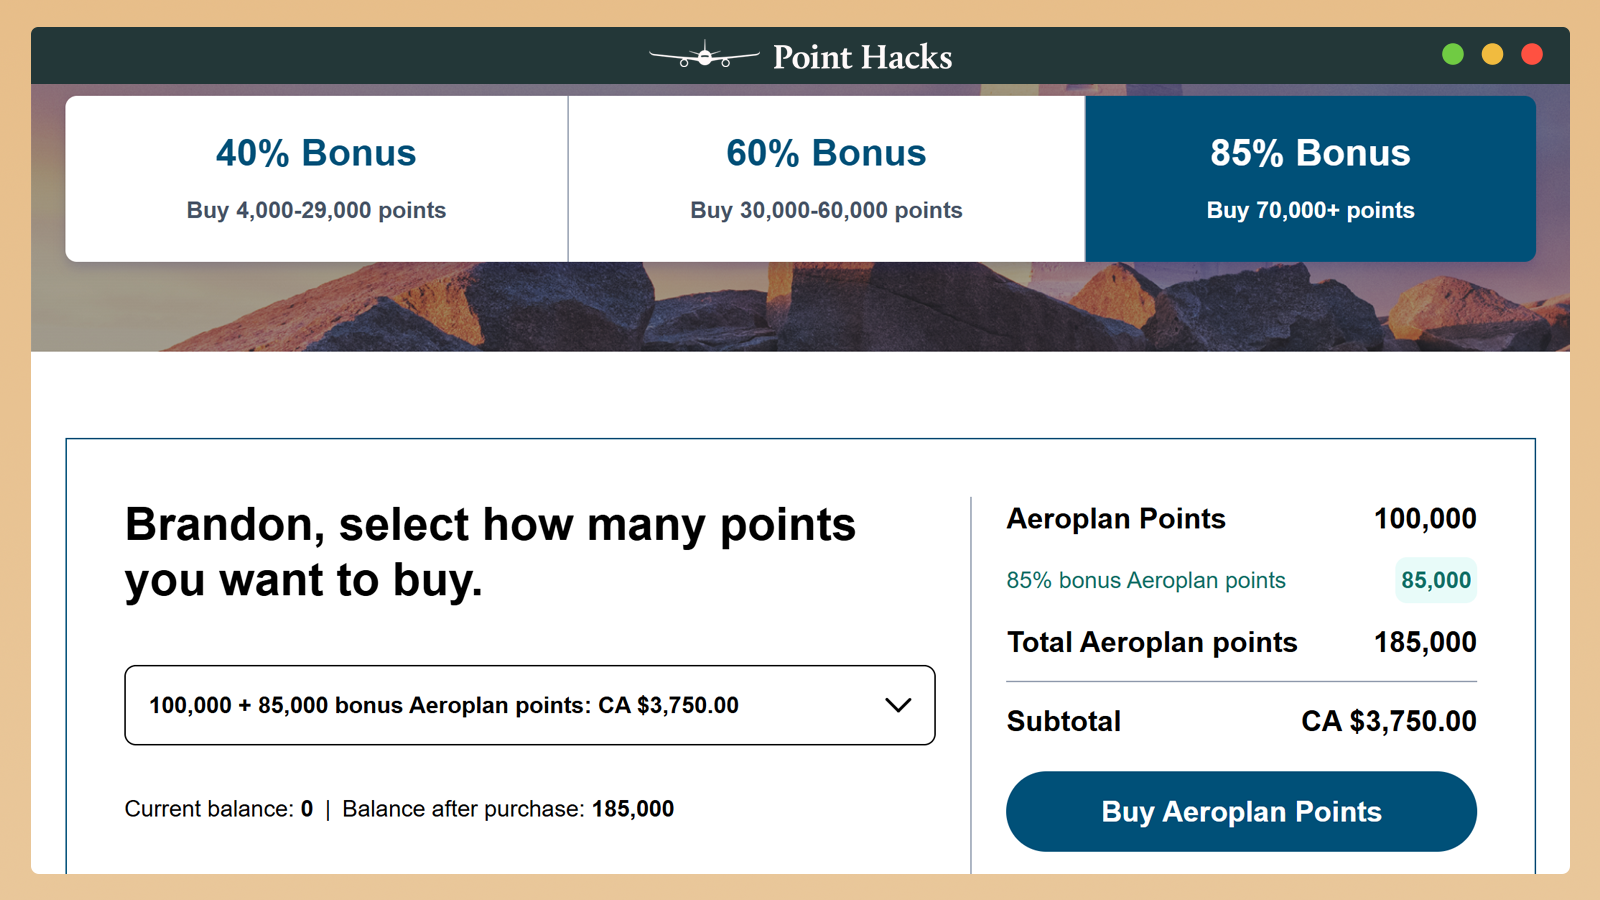
Task: Click the yellow window circle button
Action: 1492,55
